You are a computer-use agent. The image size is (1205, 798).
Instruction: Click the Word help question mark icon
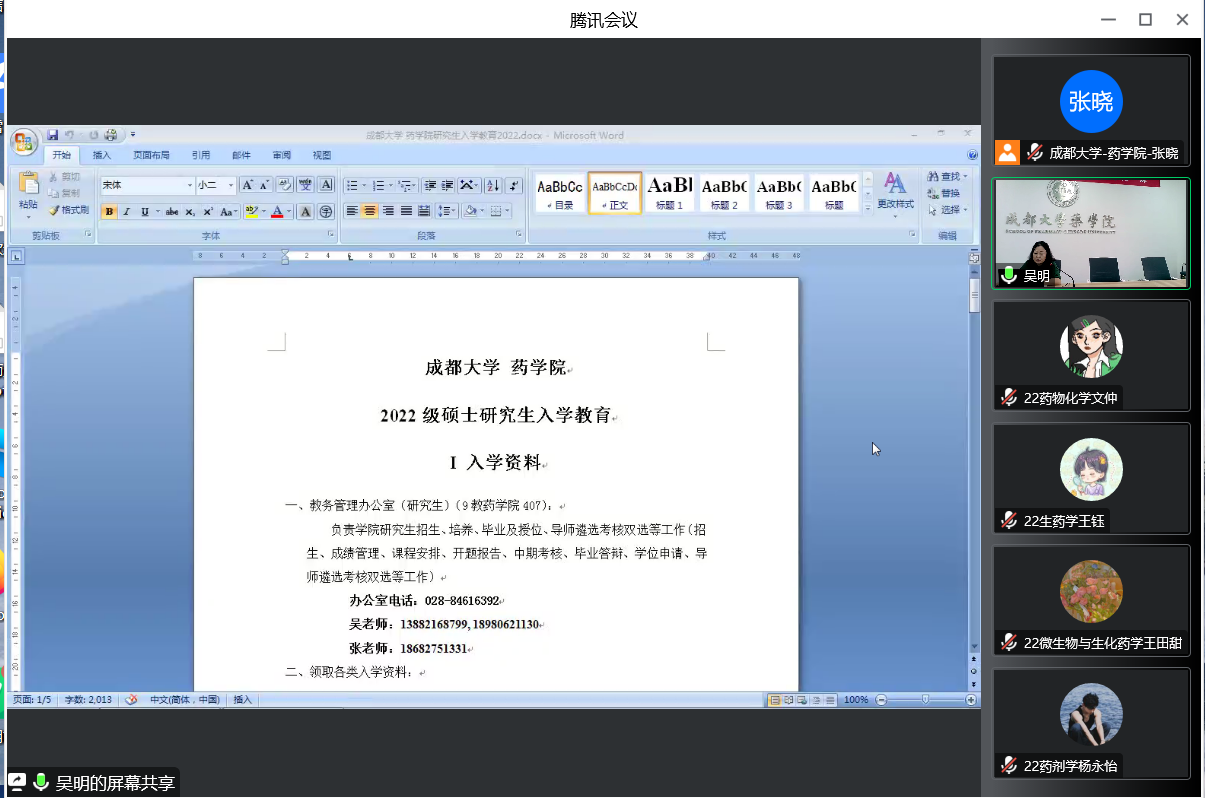(972, 155)
